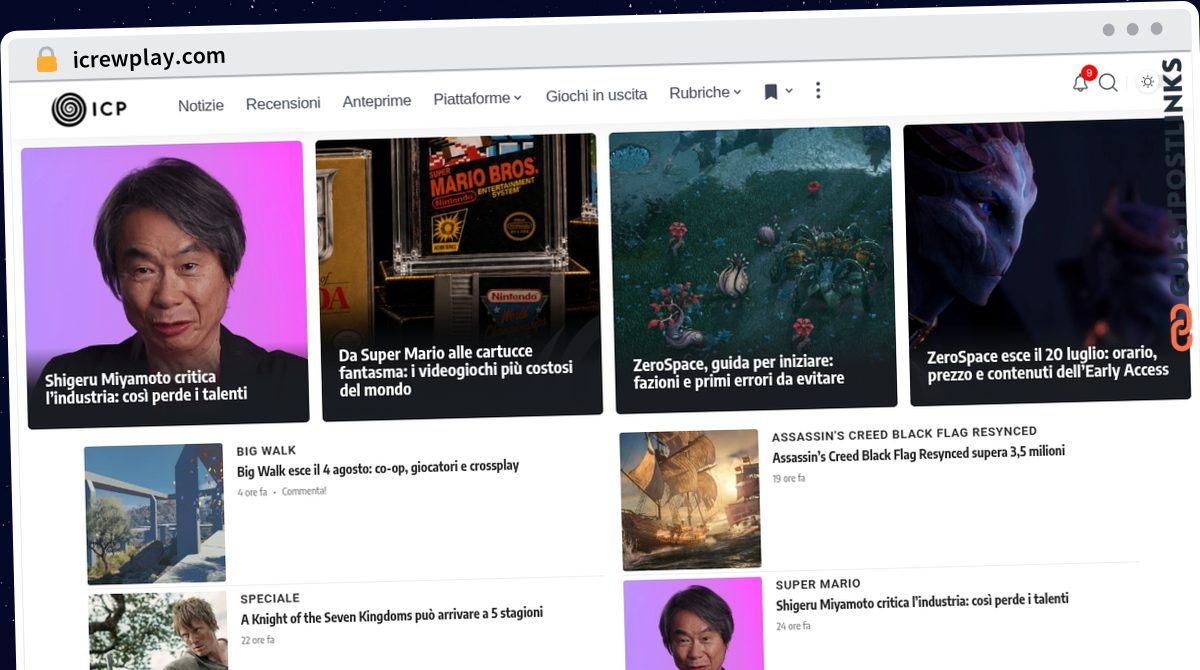Viewport: 1200px width, 670px height.
Task: Click the lower Miyamoto purple thumbnail
Action: pos(693,623)
